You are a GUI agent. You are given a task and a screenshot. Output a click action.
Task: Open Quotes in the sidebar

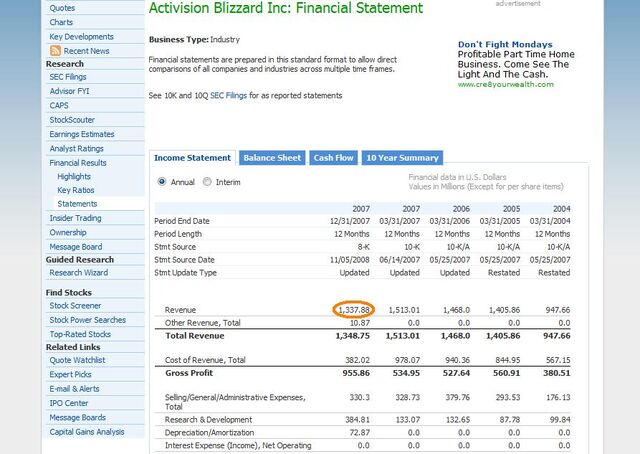[62, 8]
